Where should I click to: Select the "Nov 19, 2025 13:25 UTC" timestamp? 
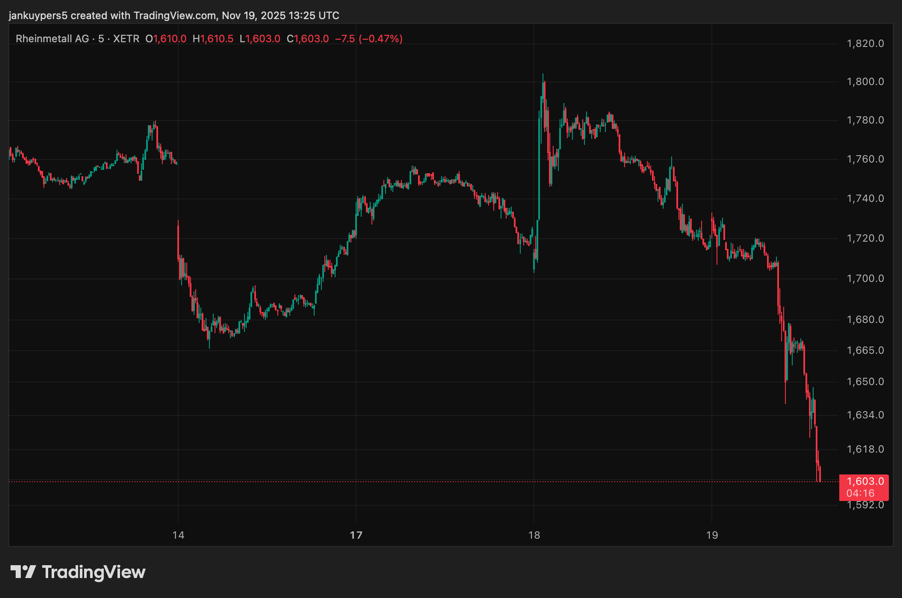[281, 16]
